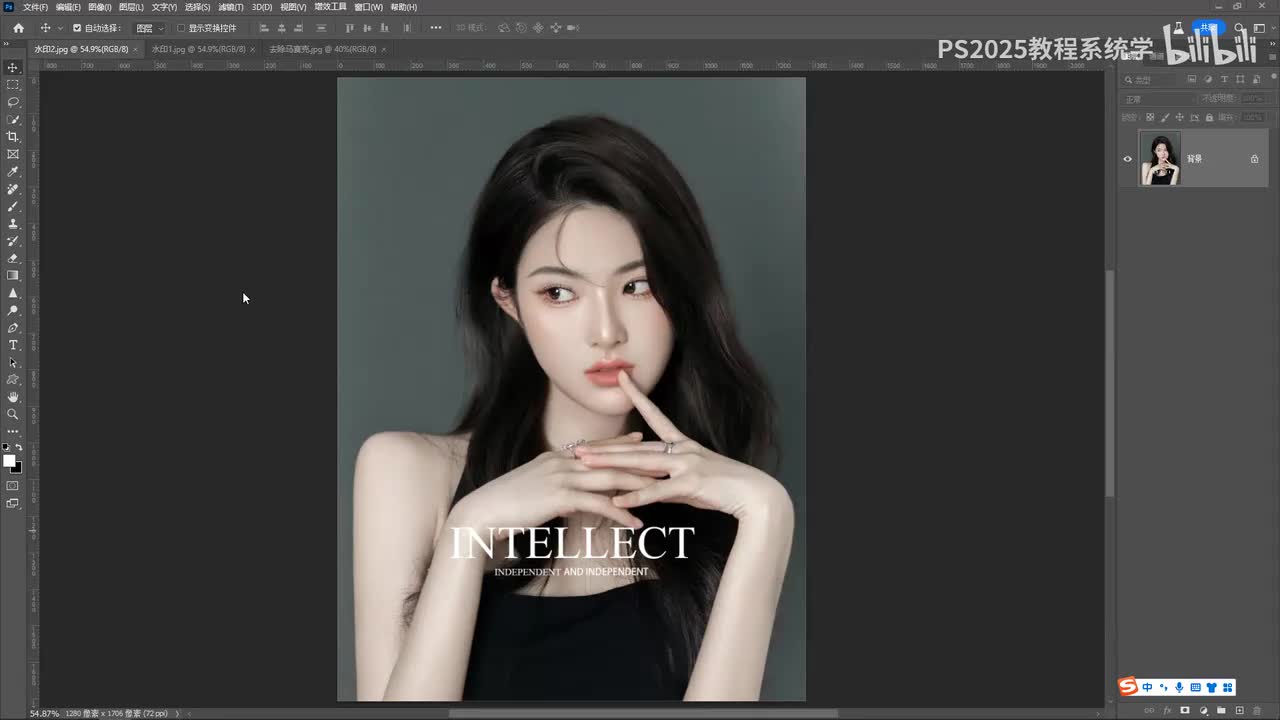Reset default foreground and background colors

click(6, 447)
